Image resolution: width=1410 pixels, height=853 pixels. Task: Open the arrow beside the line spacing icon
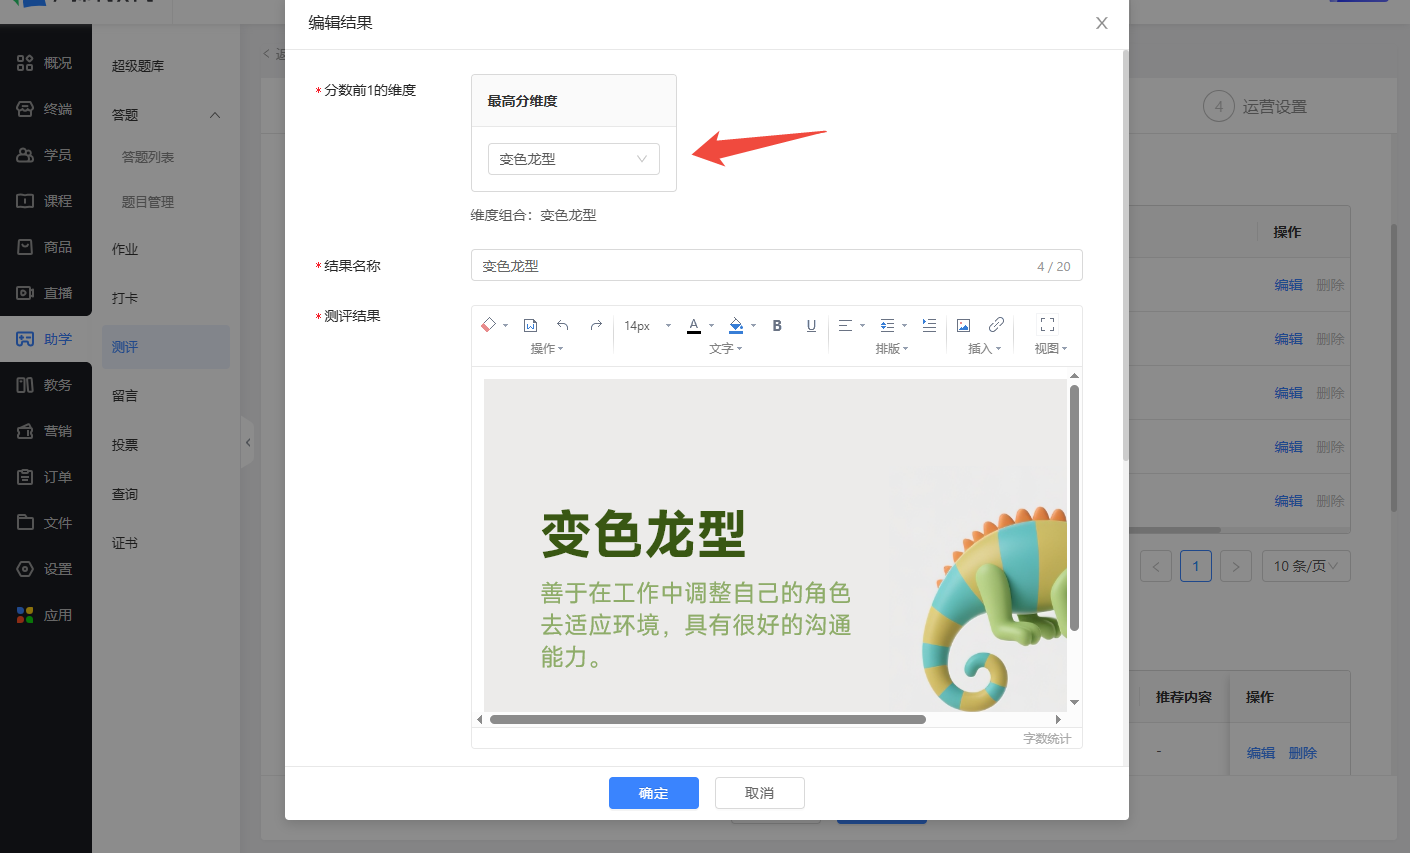[x=904, y=325]
